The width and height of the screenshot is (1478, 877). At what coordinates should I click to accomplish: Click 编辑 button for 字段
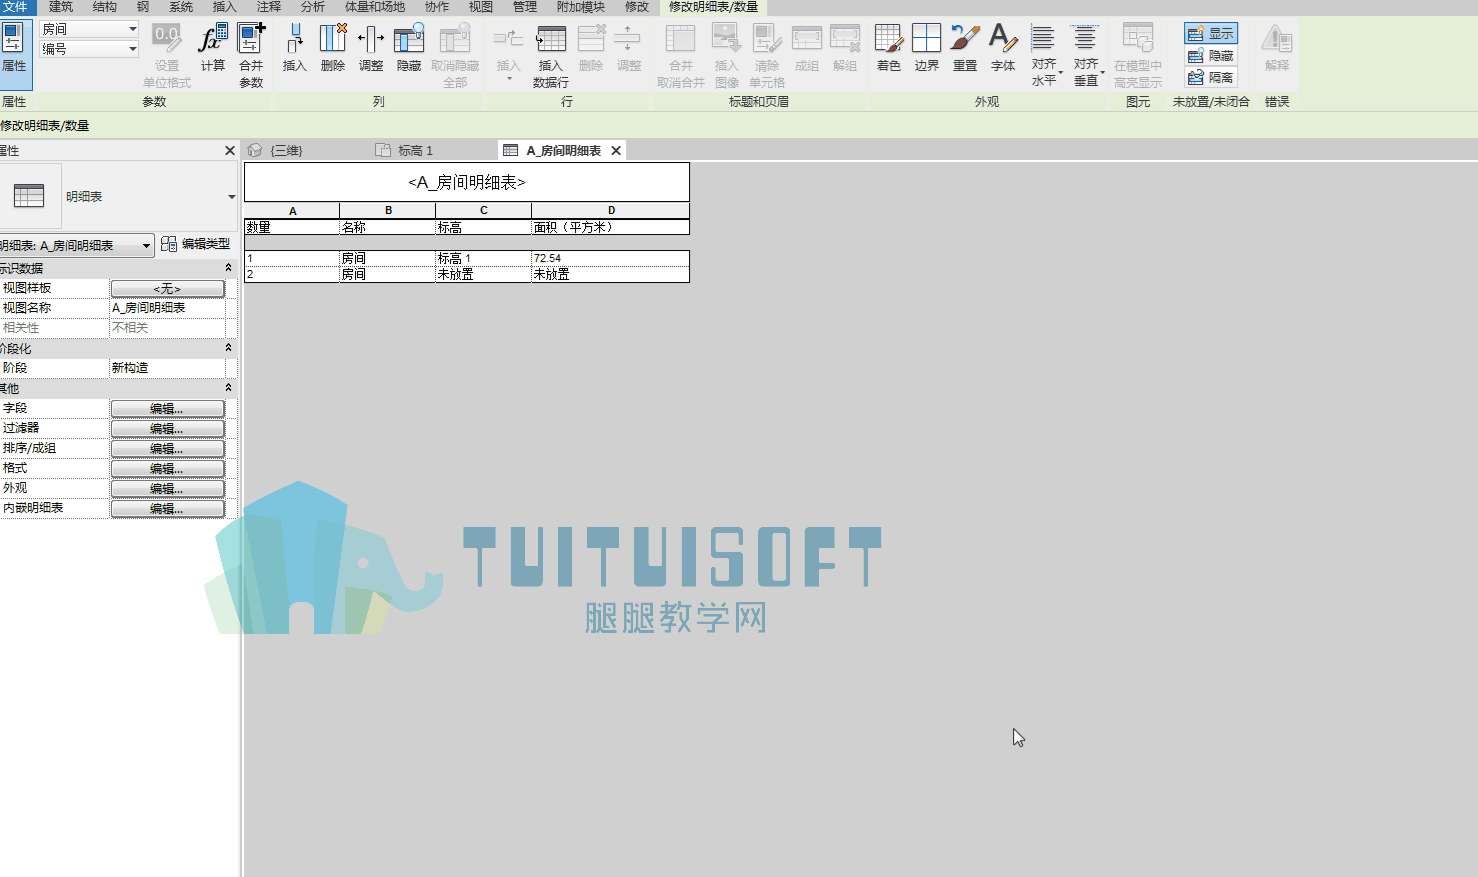point(167,409)
